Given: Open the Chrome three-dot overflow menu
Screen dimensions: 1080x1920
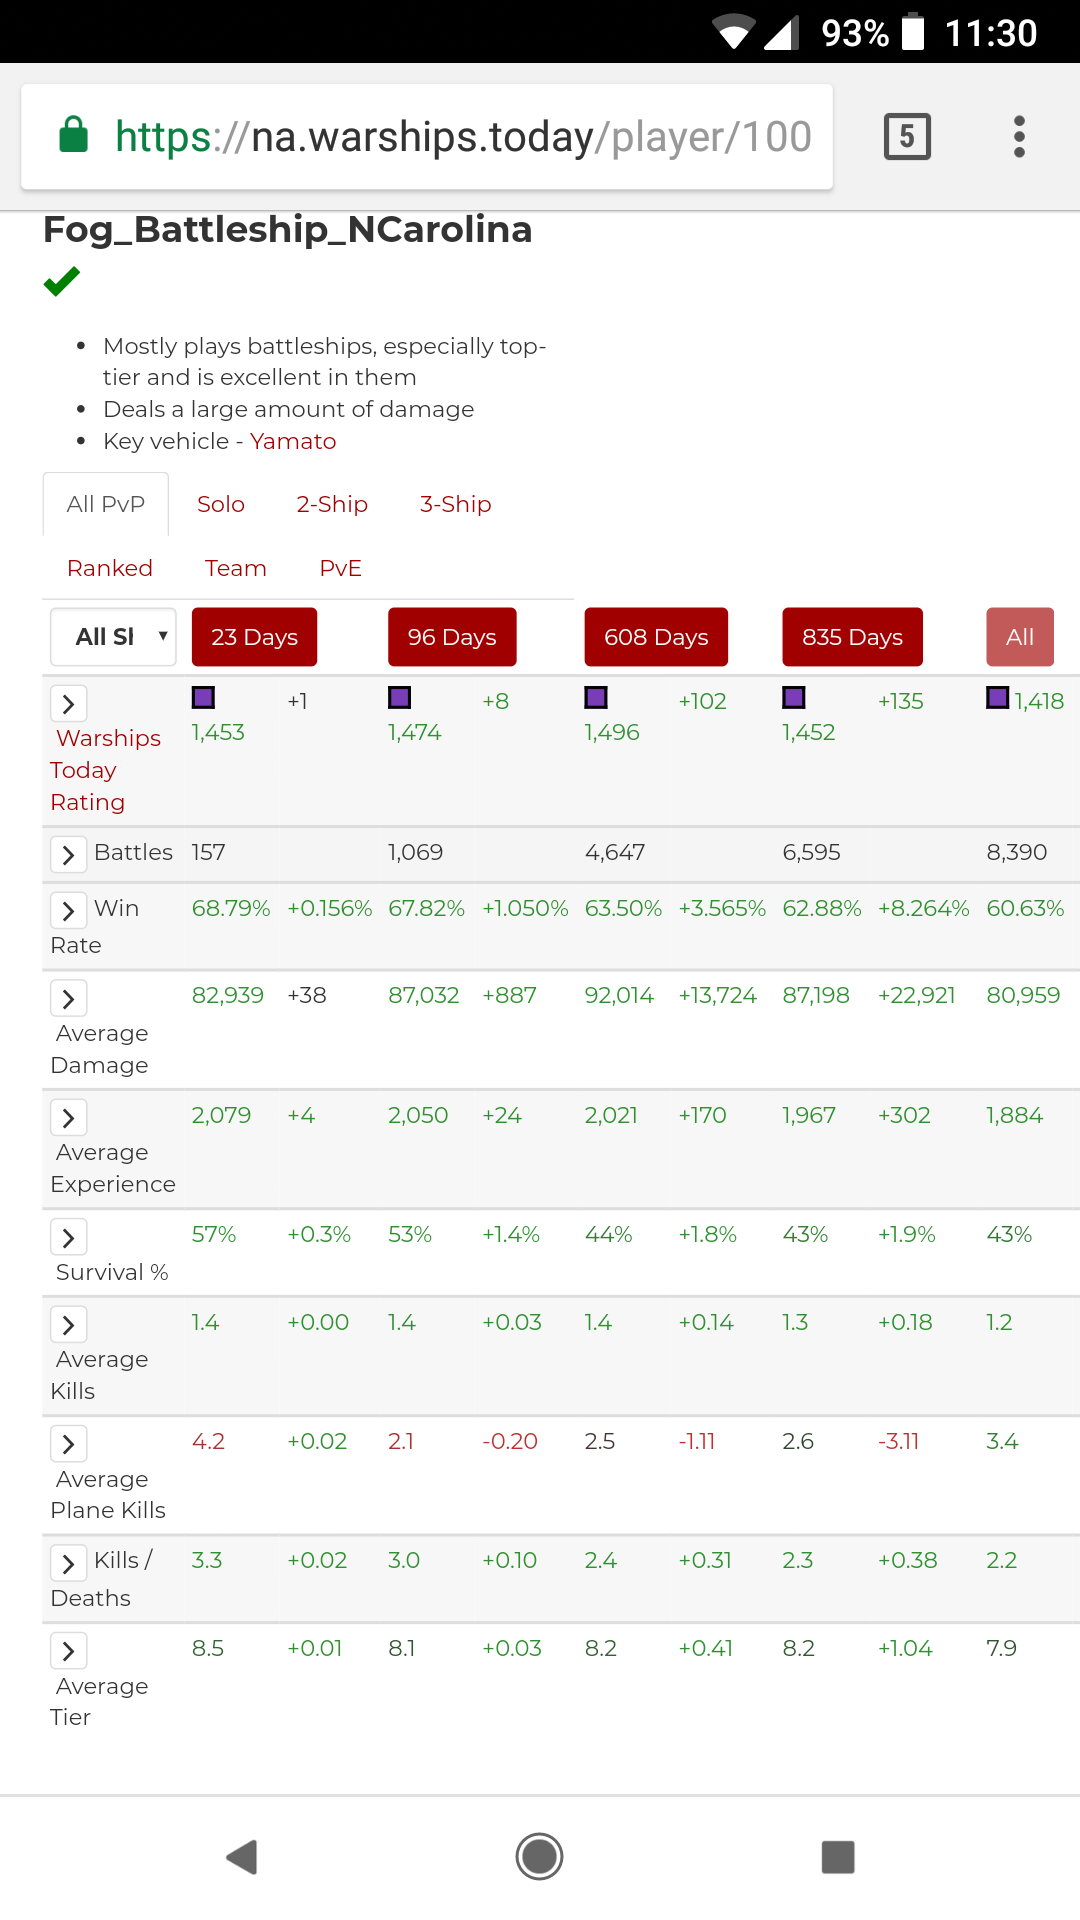Looking at the screenshot, I should click(1019, 137).
